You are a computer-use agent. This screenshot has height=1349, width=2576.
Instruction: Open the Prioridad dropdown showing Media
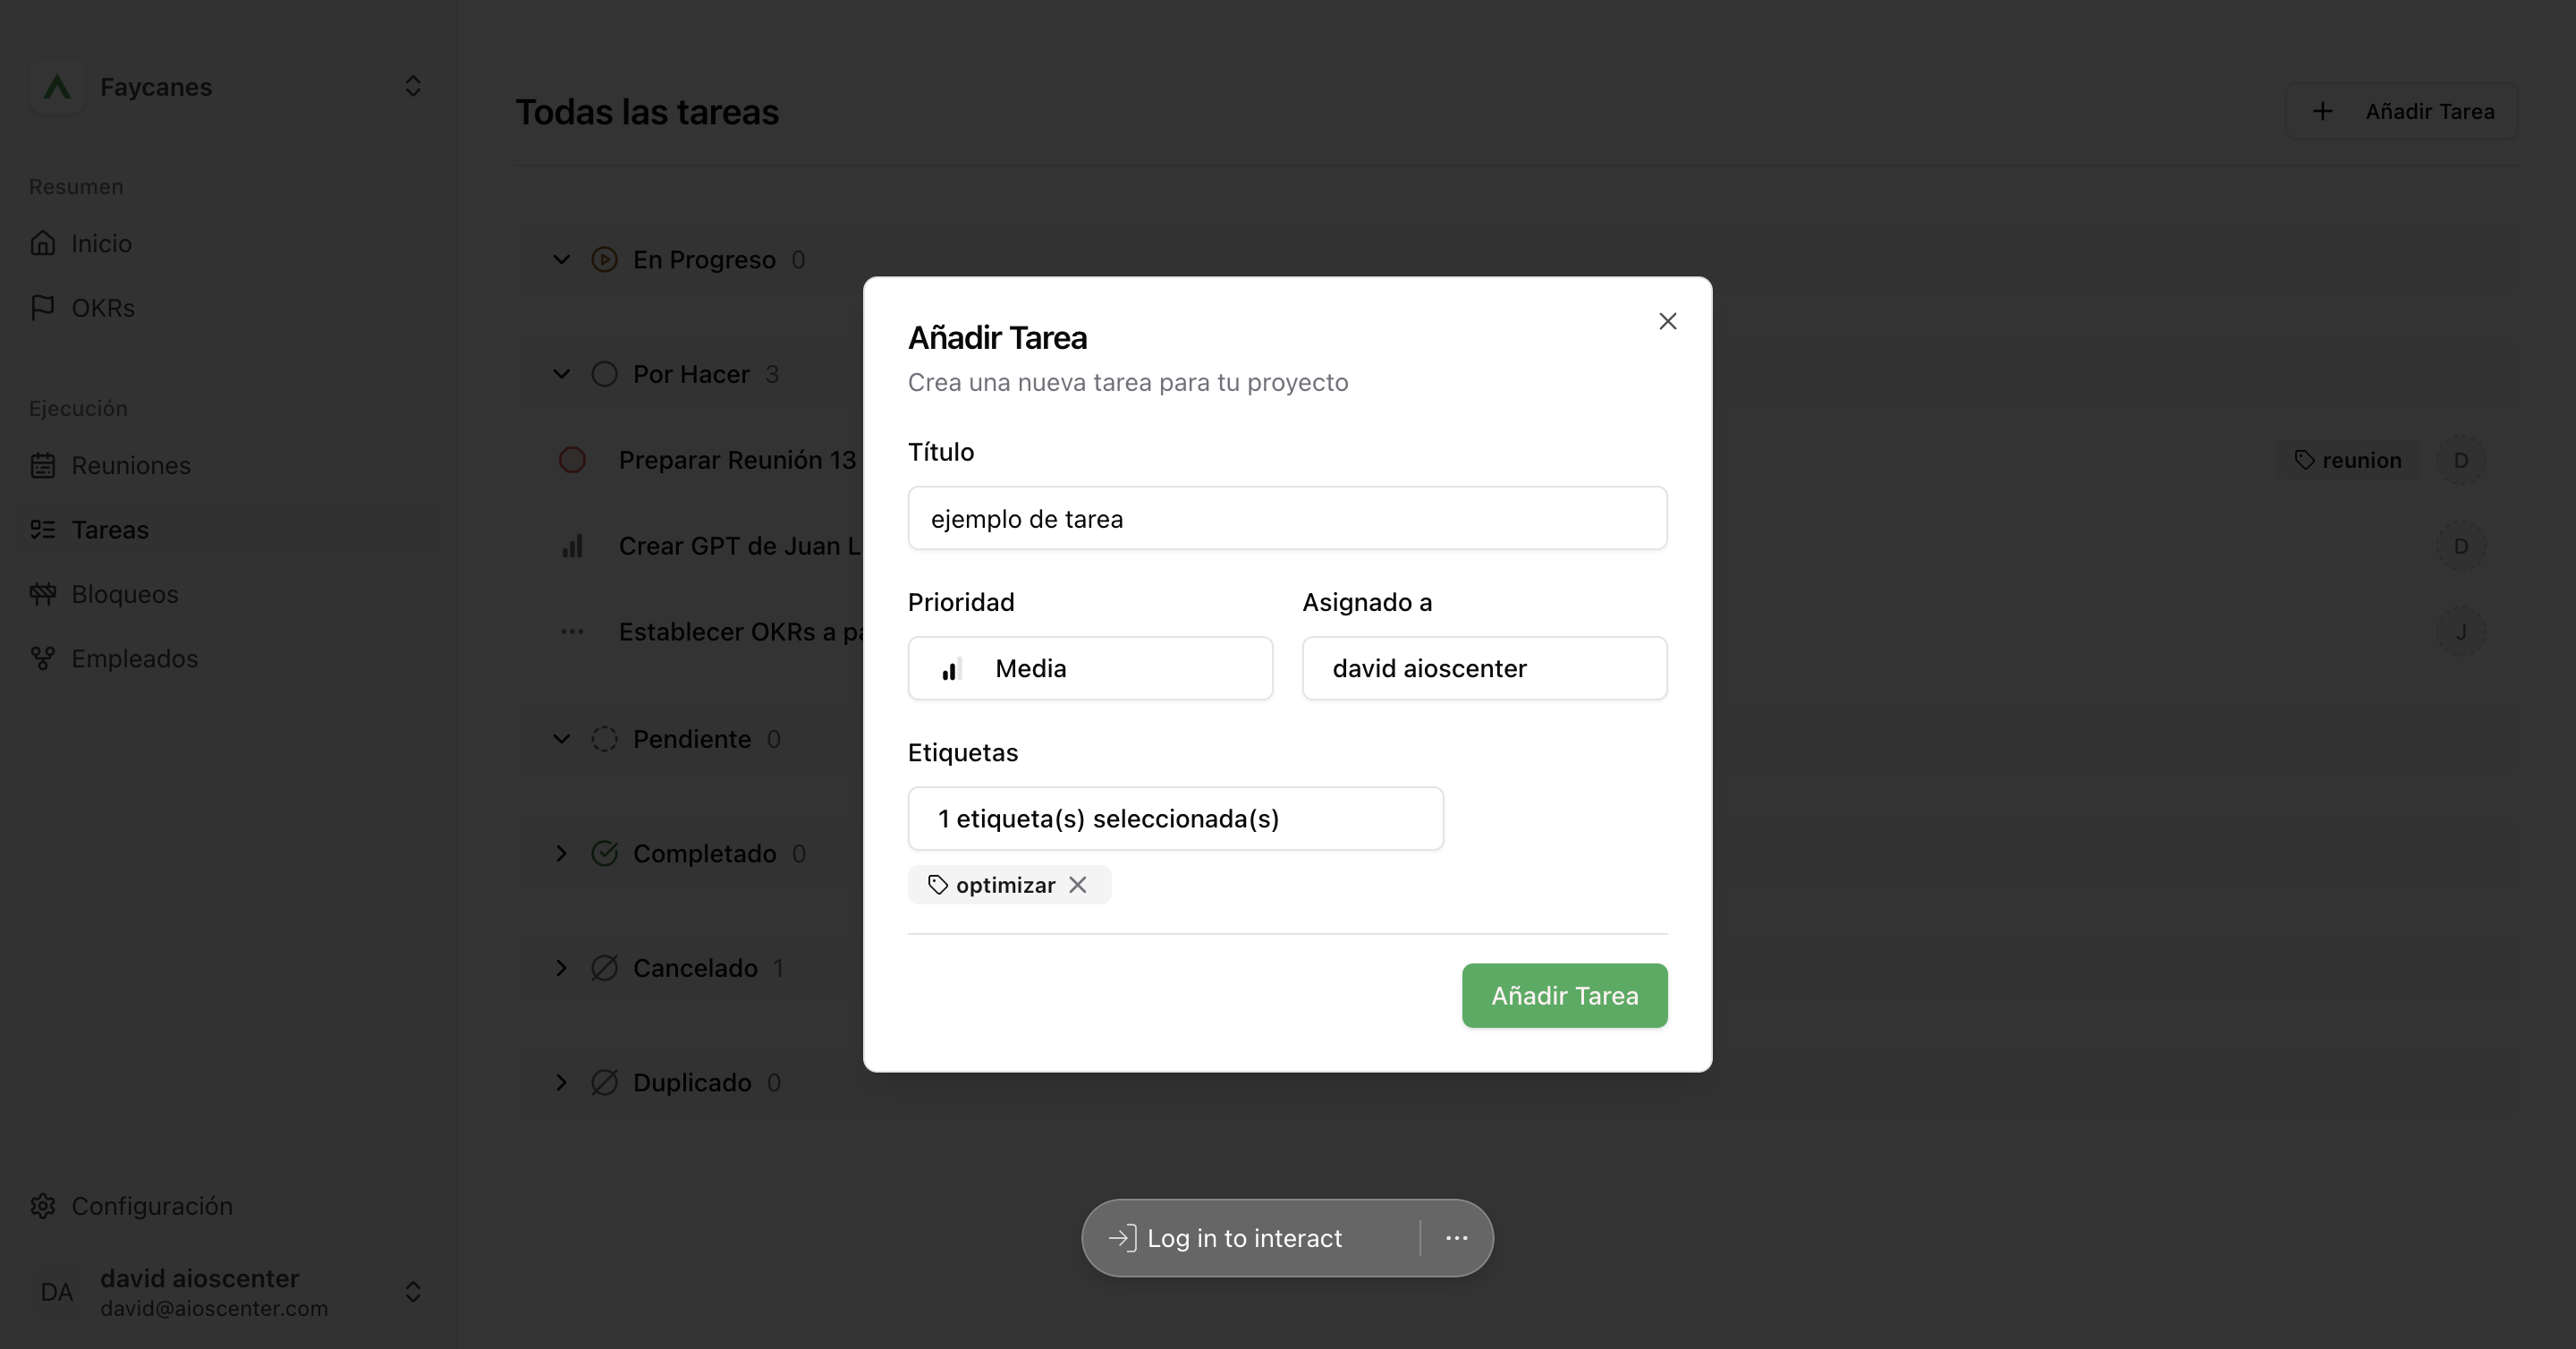tap(1090, 668)
